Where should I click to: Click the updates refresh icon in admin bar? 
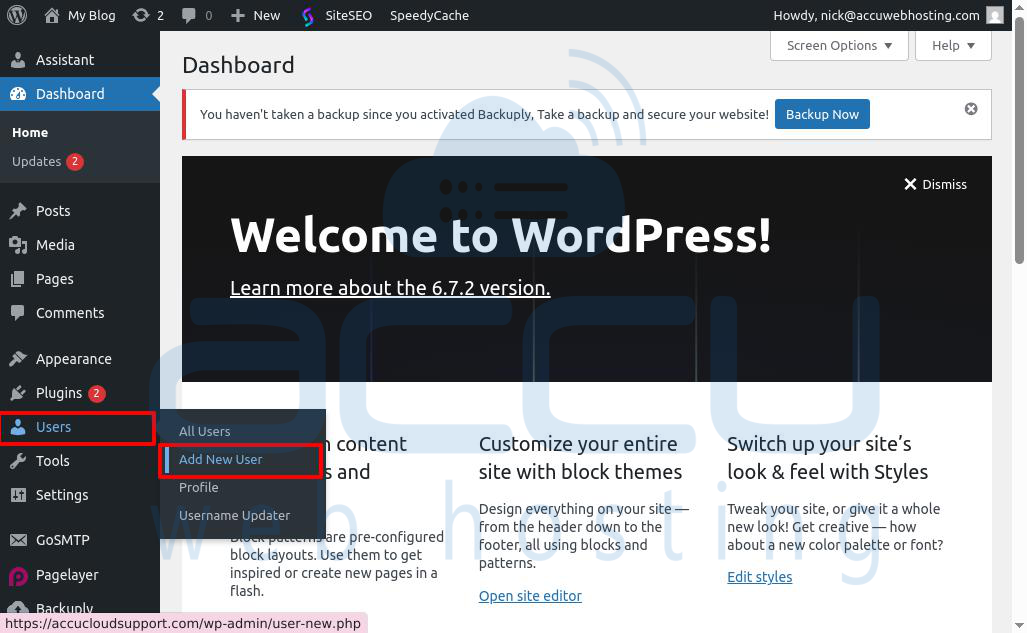140,15
